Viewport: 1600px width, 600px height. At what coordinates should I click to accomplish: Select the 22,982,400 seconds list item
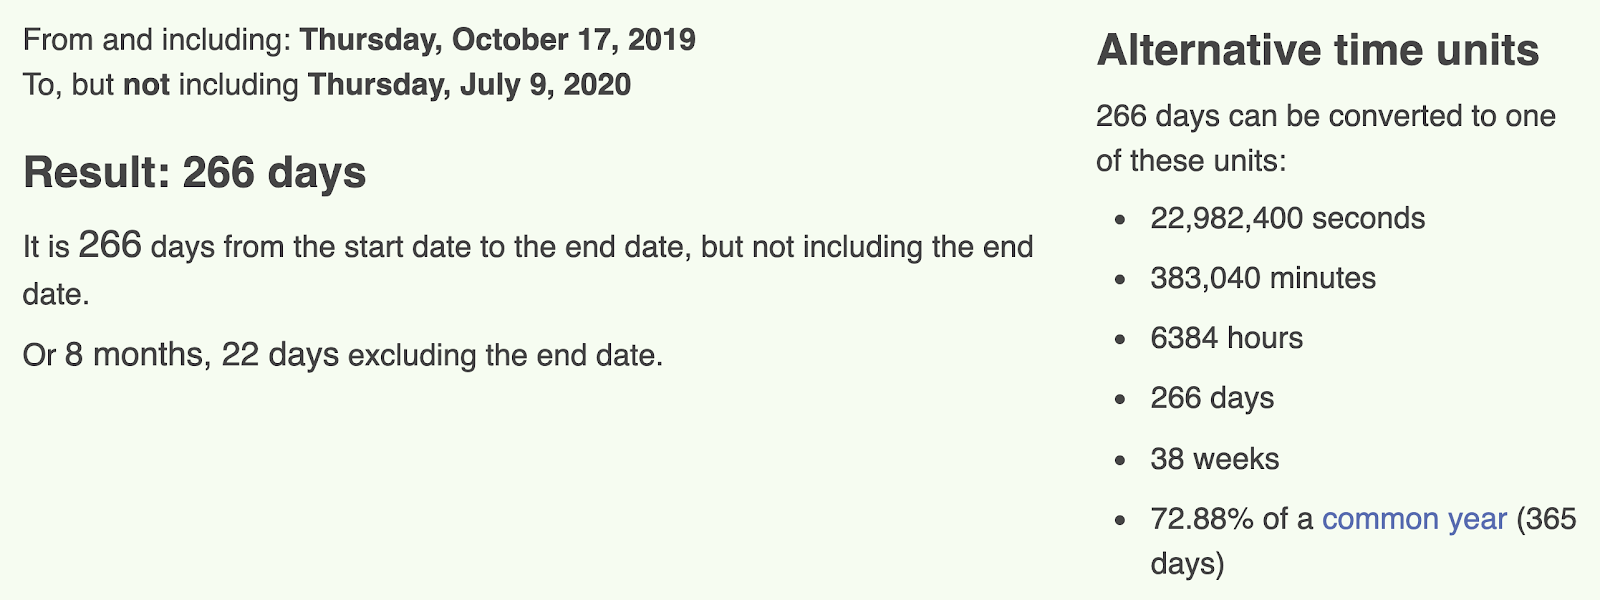point(1288,218)
